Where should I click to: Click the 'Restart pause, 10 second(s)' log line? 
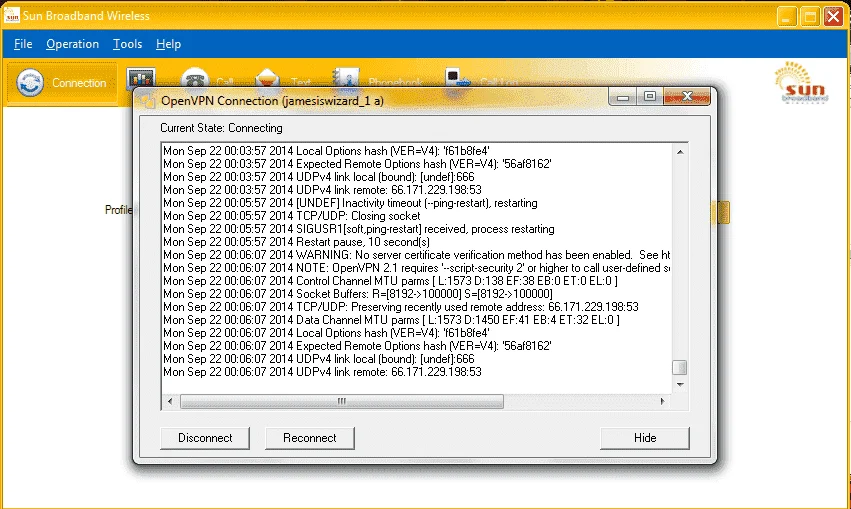296,242
